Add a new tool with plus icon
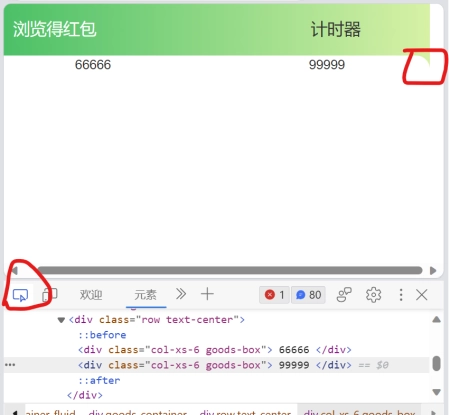Image resolution: width=450 pixels, height=415 pixels. tap(207, 294)
